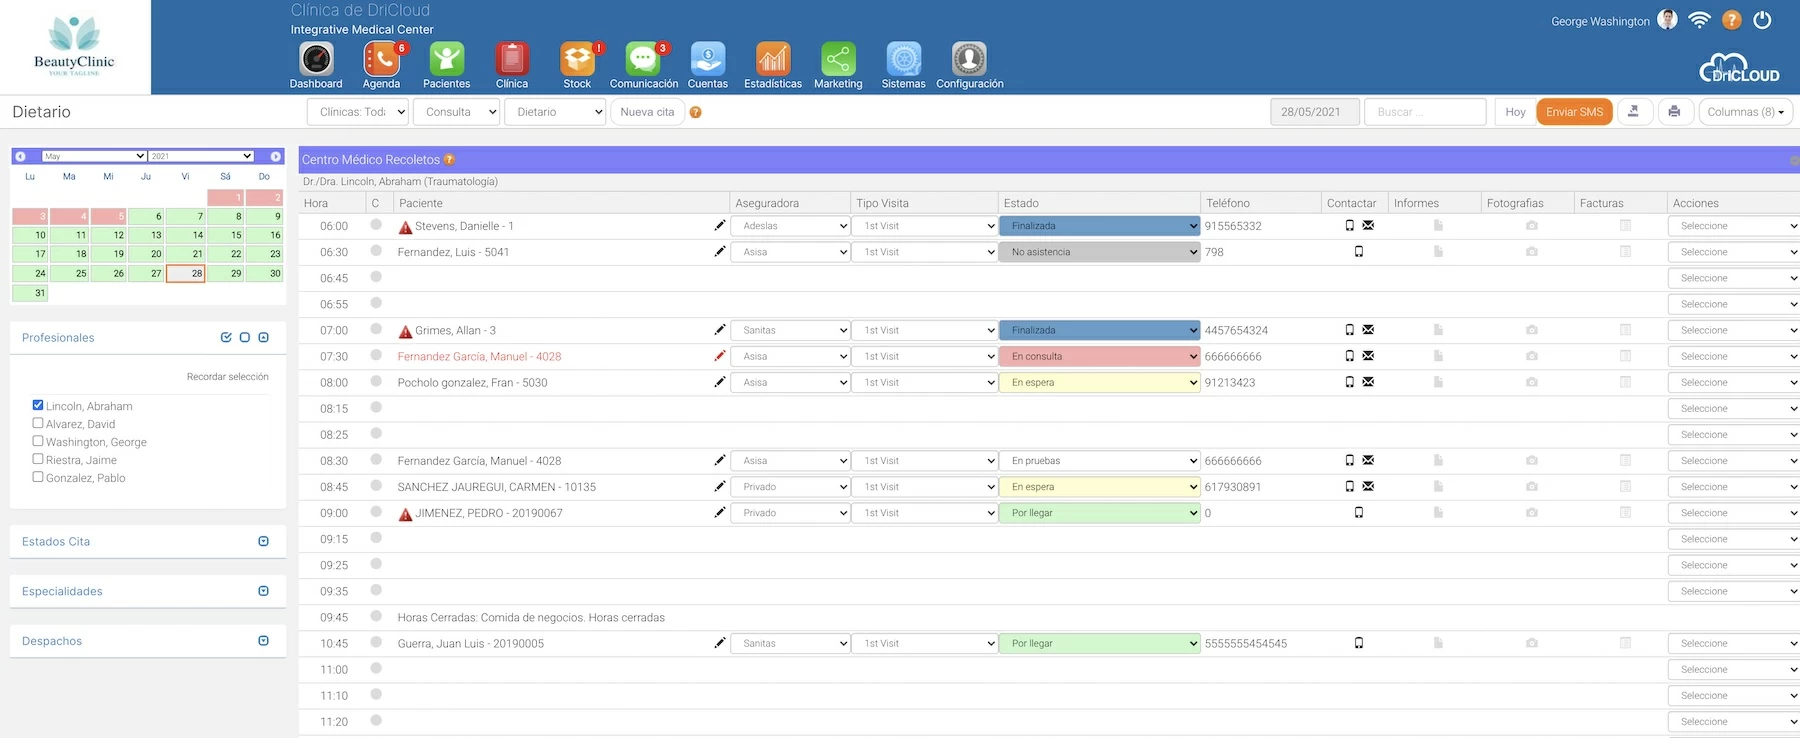The height and width of the screenshot is (738, 1800).
Task: Click envelope icon for Grimes, Allan
Action: coord(1368,330)
